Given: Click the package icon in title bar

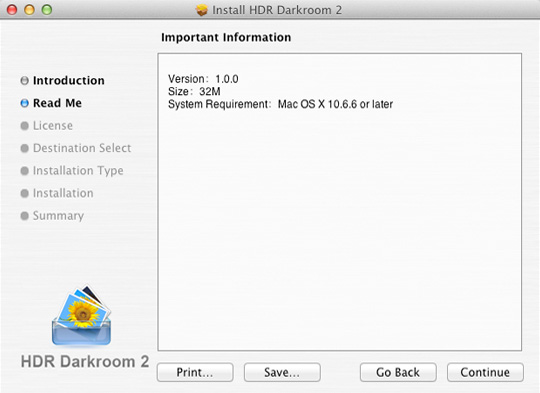Looking at the screenshot, I should (x=202, y=10).
